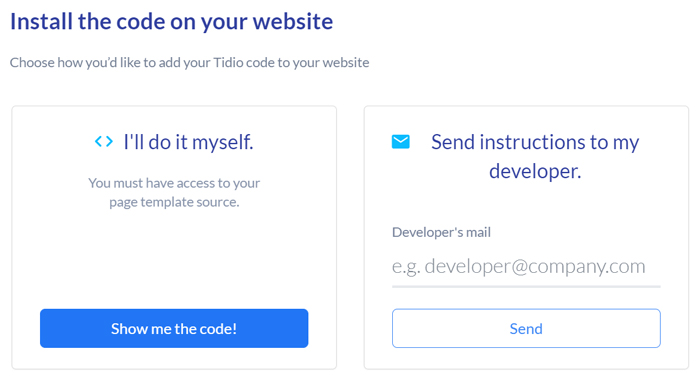Focus the developer email input field
This screenshot has width=700, height=381.
point(526,266)
